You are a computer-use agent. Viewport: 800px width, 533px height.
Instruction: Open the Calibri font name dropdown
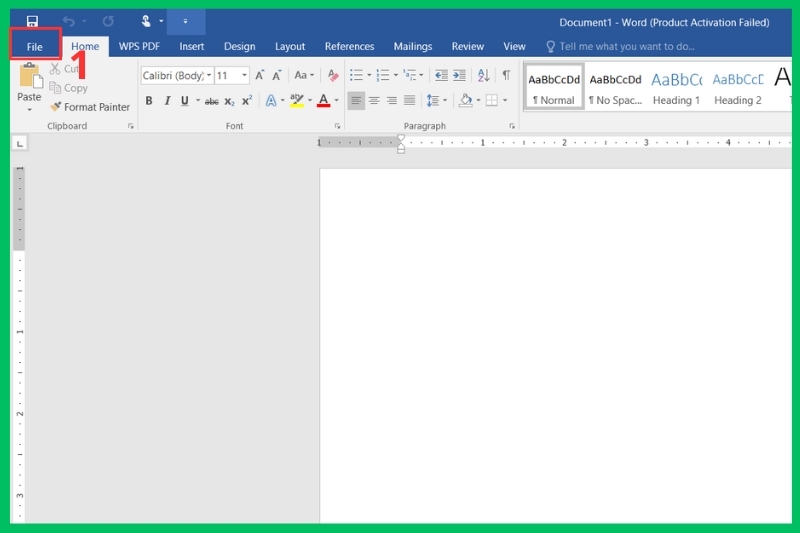pos(209,76)
